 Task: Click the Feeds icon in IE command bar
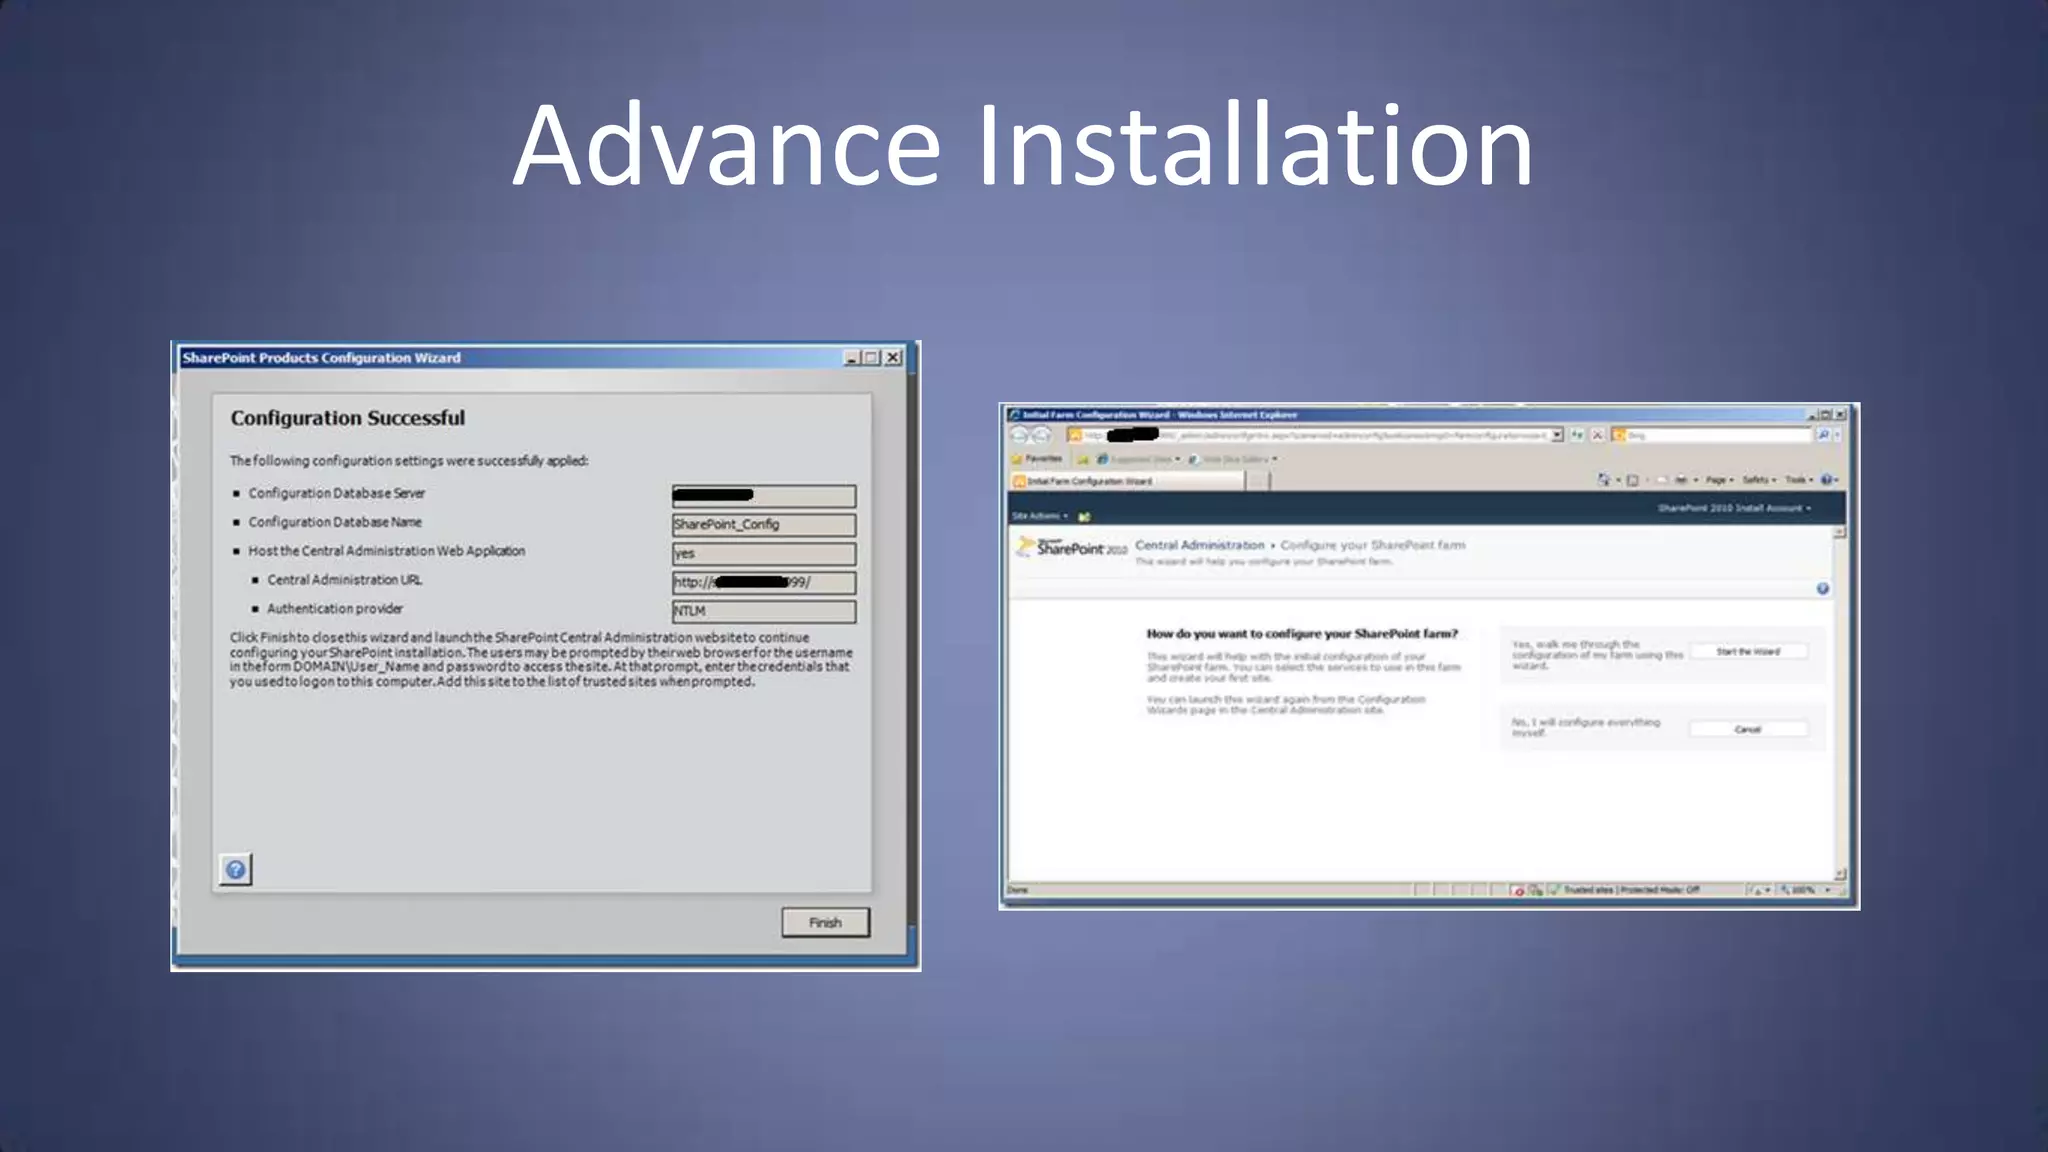coord(1633,480)
